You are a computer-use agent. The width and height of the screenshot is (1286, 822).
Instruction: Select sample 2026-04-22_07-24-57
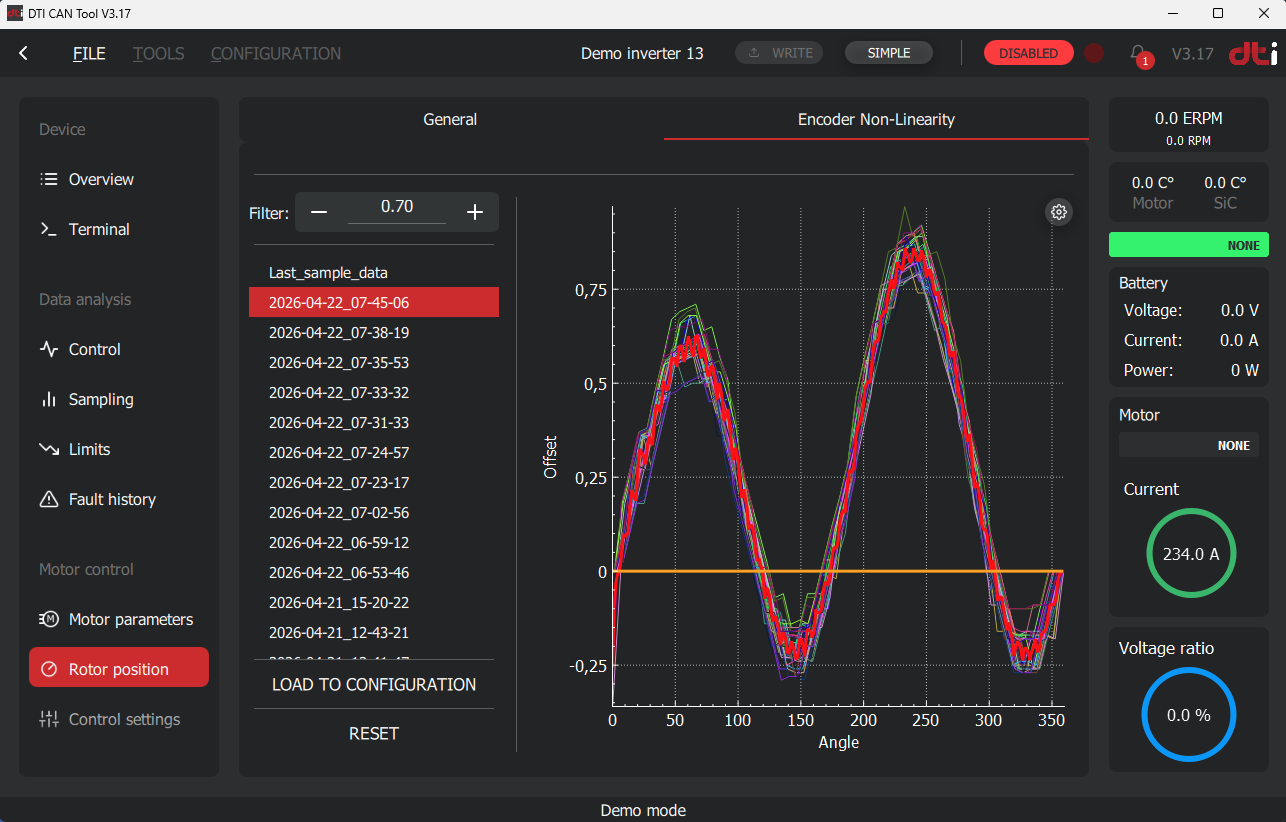coord(374,452)
